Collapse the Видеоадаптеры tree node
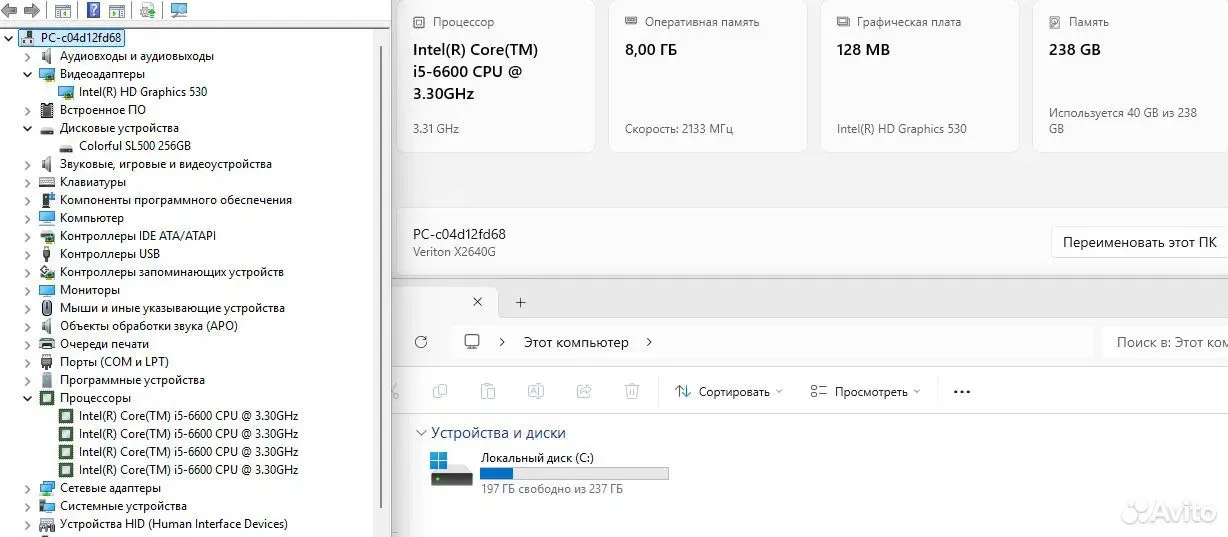The height and width of the screenshot is (537, 1228). 28,74
